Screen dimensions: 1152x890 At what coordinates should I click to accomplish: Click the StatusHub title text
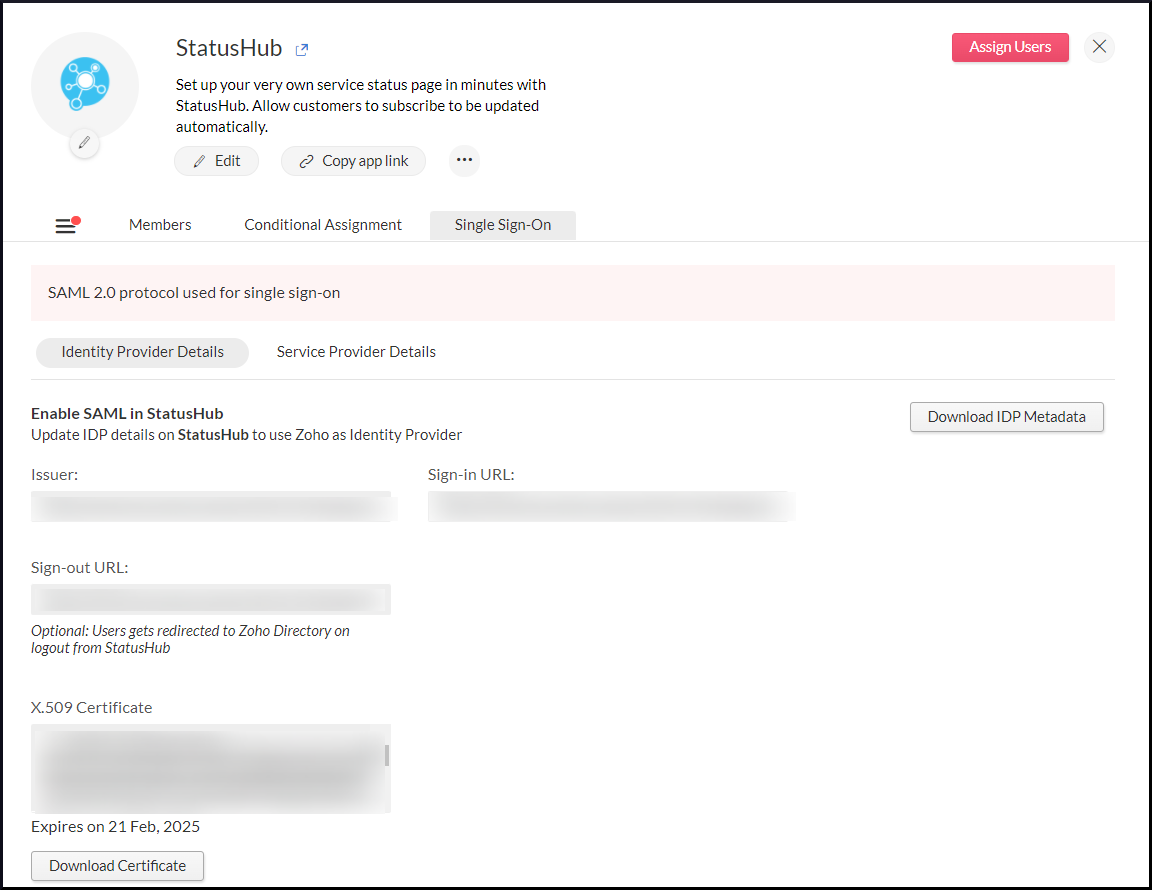pos(228,48)
